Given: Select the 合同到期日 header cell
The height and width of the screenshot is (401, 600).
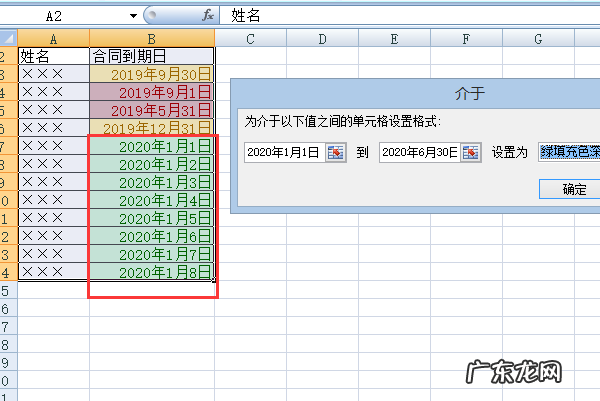Looking at the screenshot, I should point(151,56).
